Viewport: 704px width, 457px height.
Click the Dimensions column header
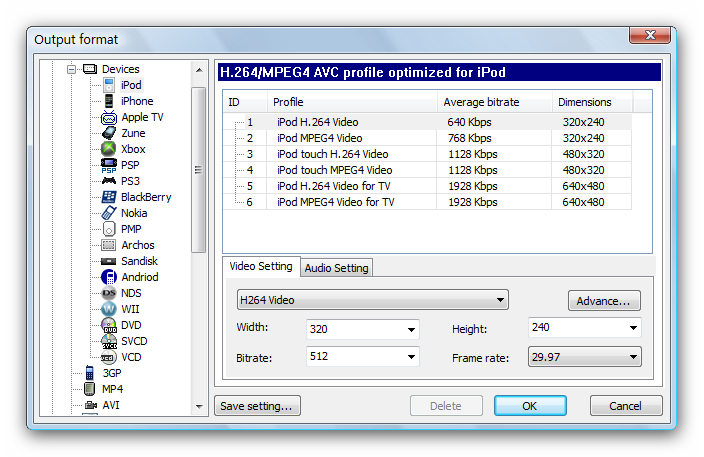(593, 102)
